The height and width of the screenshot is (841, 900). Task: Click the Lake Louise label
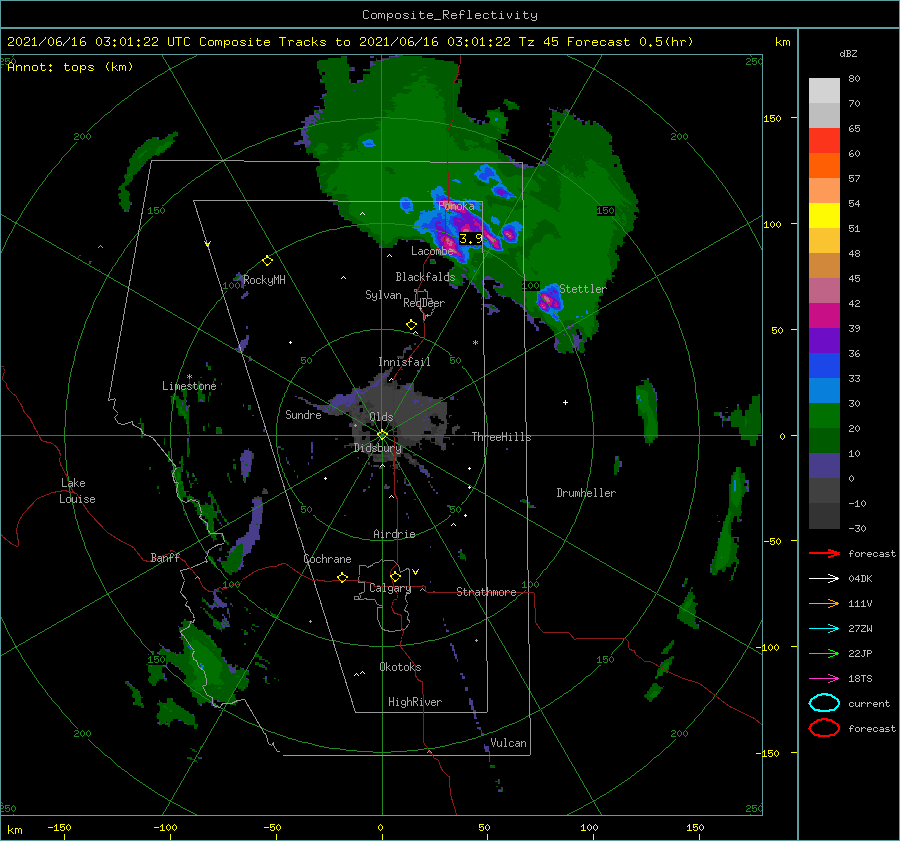pos(77,491)
